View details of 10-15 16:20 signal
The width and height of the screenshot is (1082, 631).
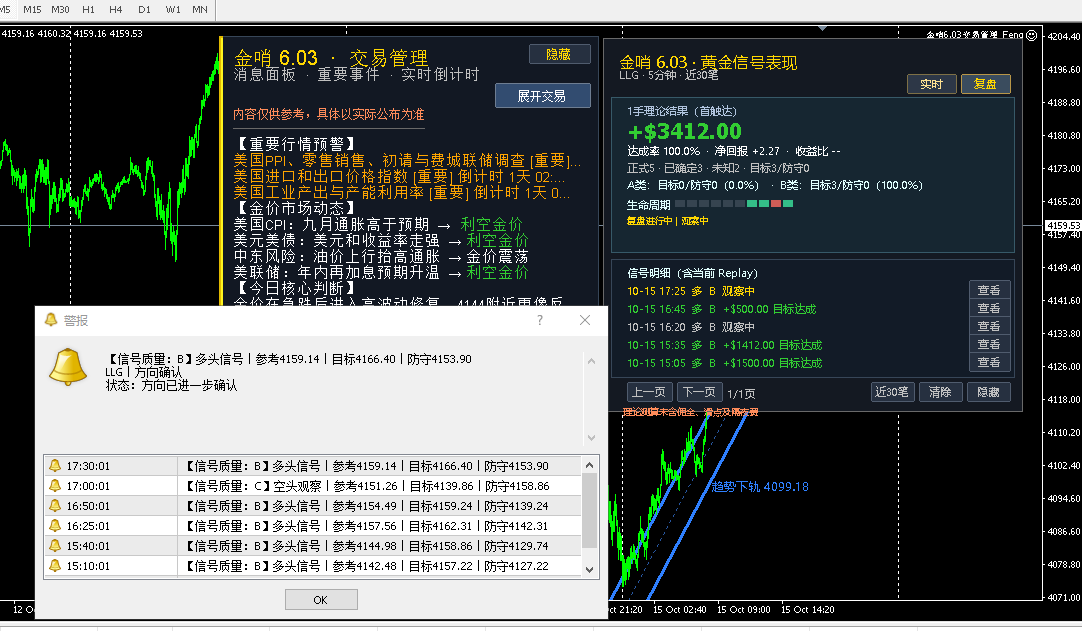click(x=990, y=327)
